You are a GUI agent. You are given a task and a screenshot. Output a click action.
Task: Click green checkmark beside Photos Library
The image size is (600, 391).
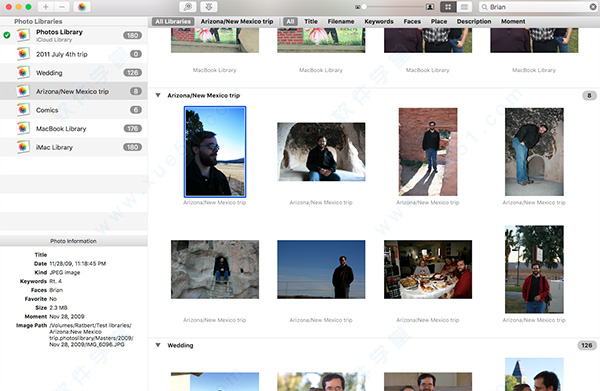pyautogui.click(x=7, y=35)
